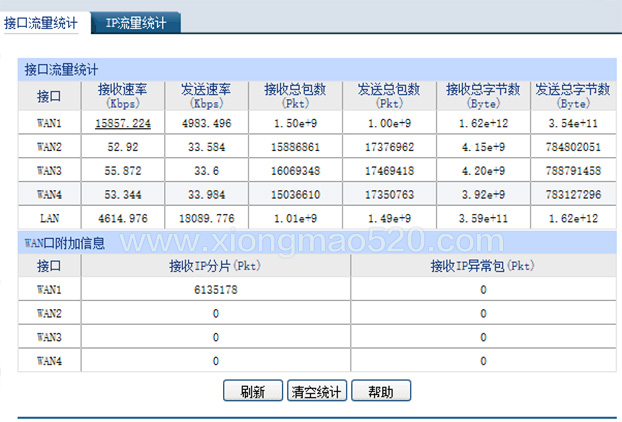This screenshot has height=422, width=622.
Task: Click the 发送总包数 (Pkt) column header
Action: click(389, 96)
